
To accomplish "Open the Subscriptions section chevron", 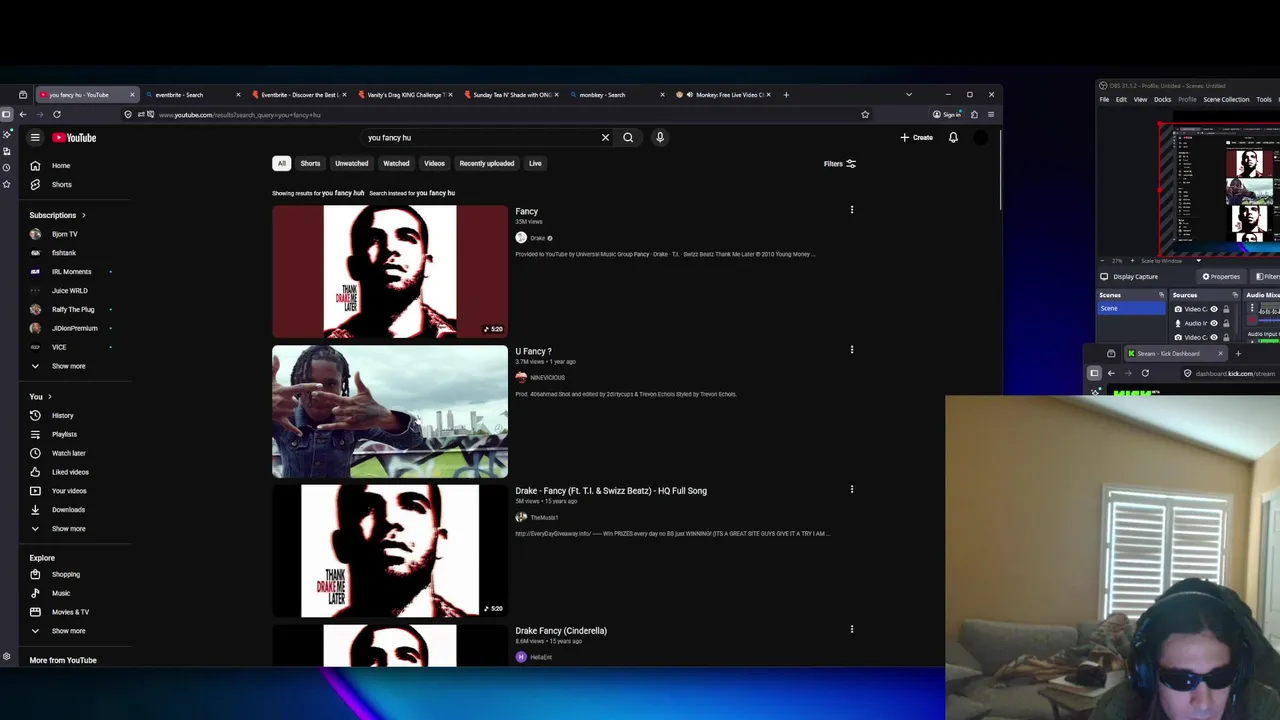I will (x=83, y=215).
